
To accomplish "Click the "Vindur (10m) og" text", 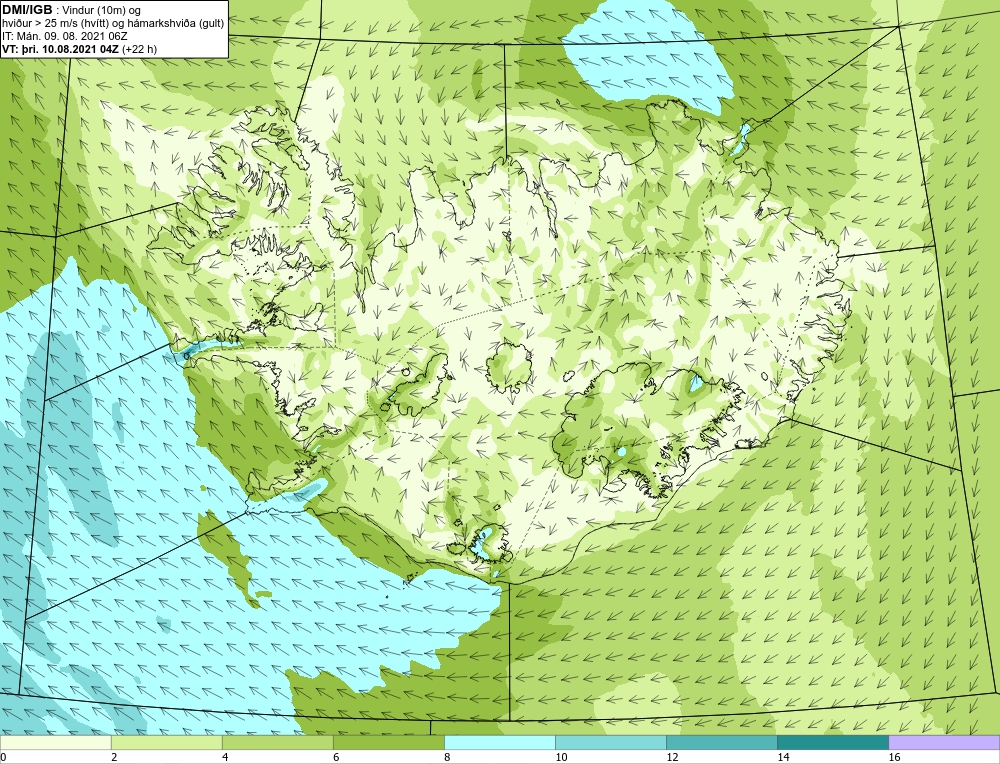I will pos(103,10).
